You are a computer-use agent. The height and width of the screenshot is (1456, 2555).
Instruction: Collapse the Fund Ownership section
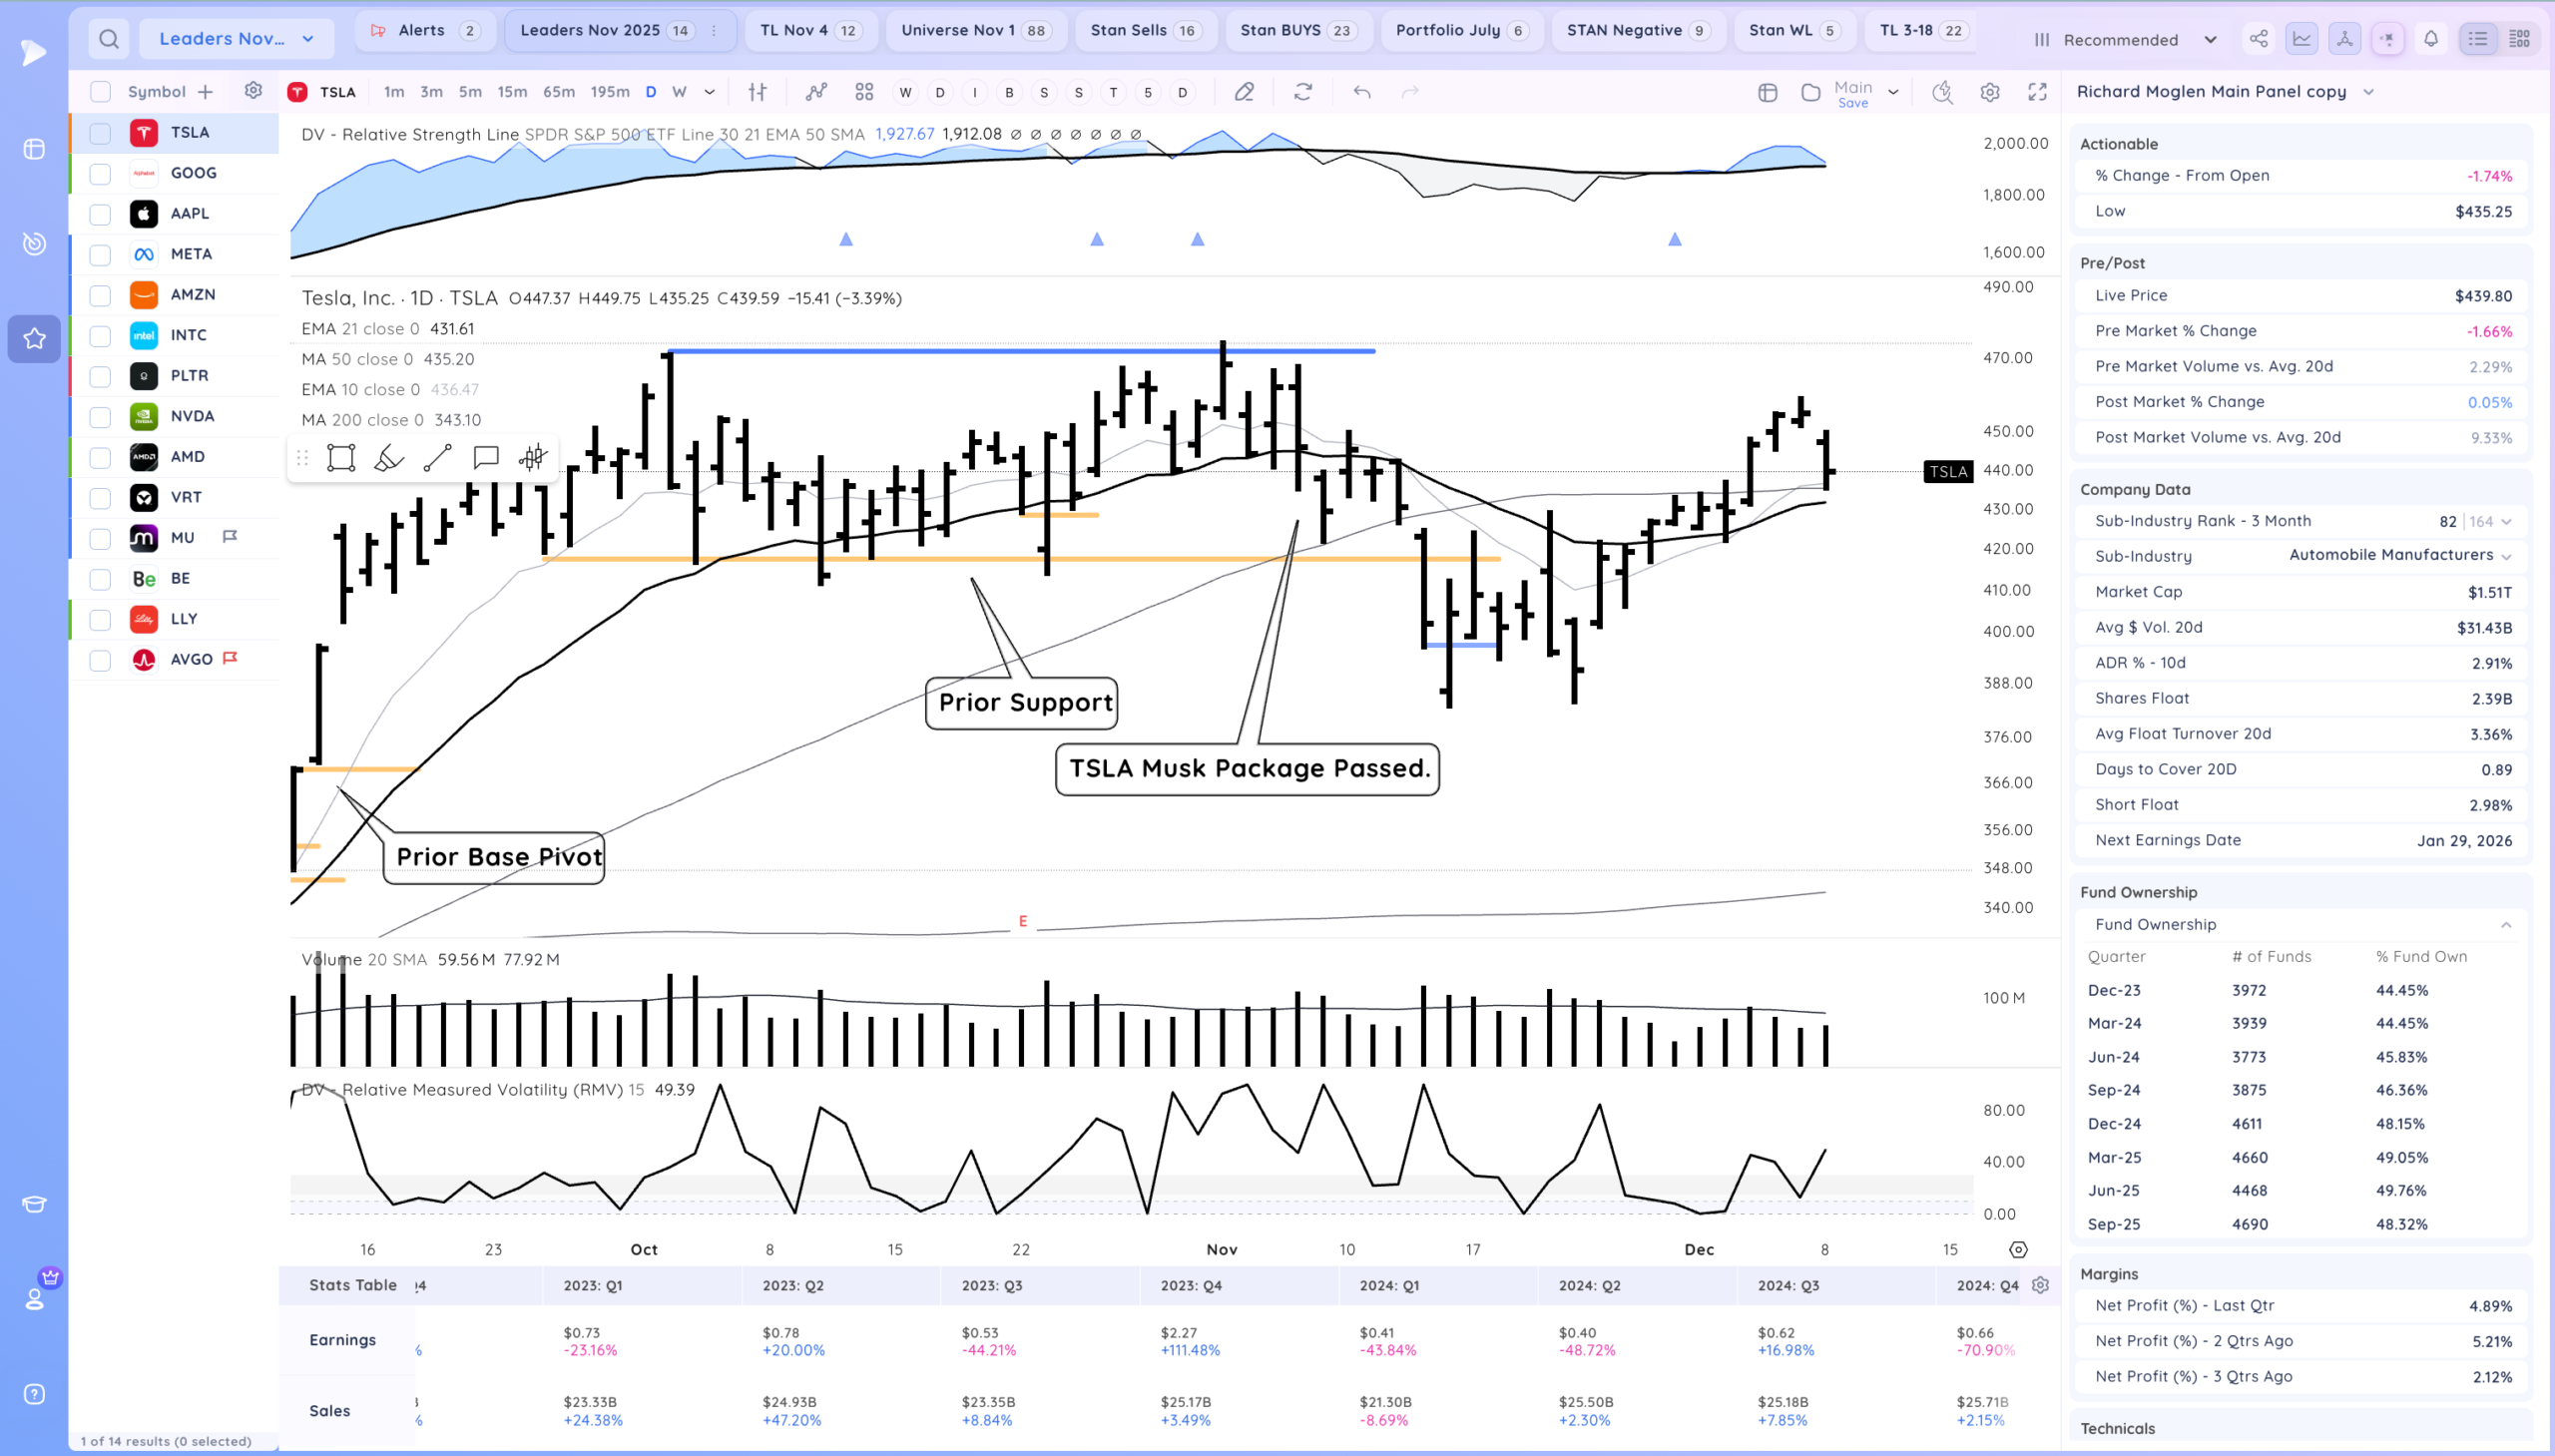pos(2505,925)
